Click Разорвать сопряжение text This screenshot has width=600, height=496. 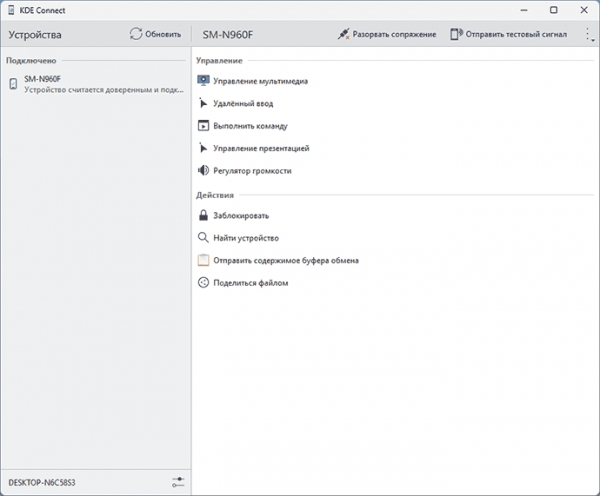coord(394,34)
